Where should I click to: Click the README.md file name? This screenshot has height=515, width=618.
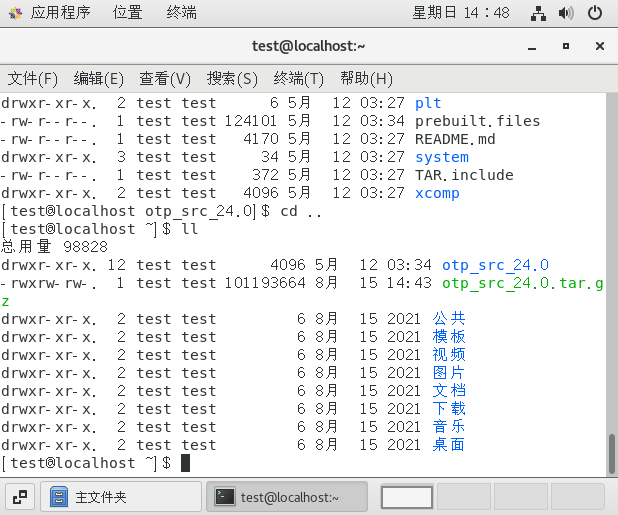(455, 139)
